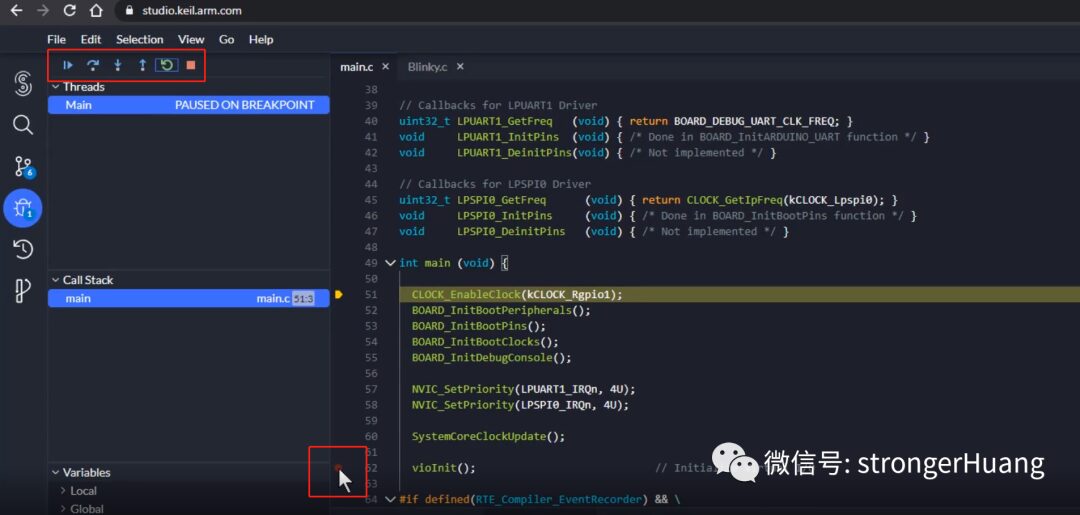Switch to the Blinky.c tab
1080x515 pixels.
point(429,67)
